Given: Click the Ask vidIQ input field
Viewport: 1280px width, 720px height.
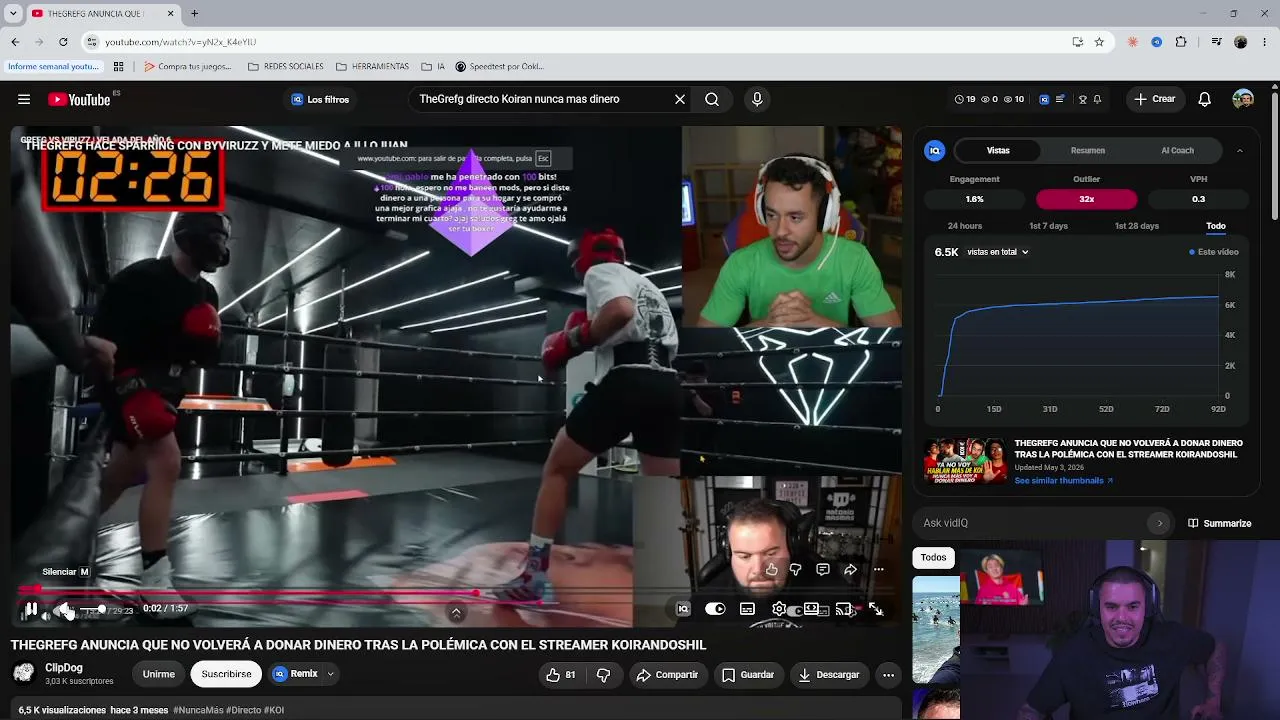Looking at the screenshot, I should coord(1034,523).
